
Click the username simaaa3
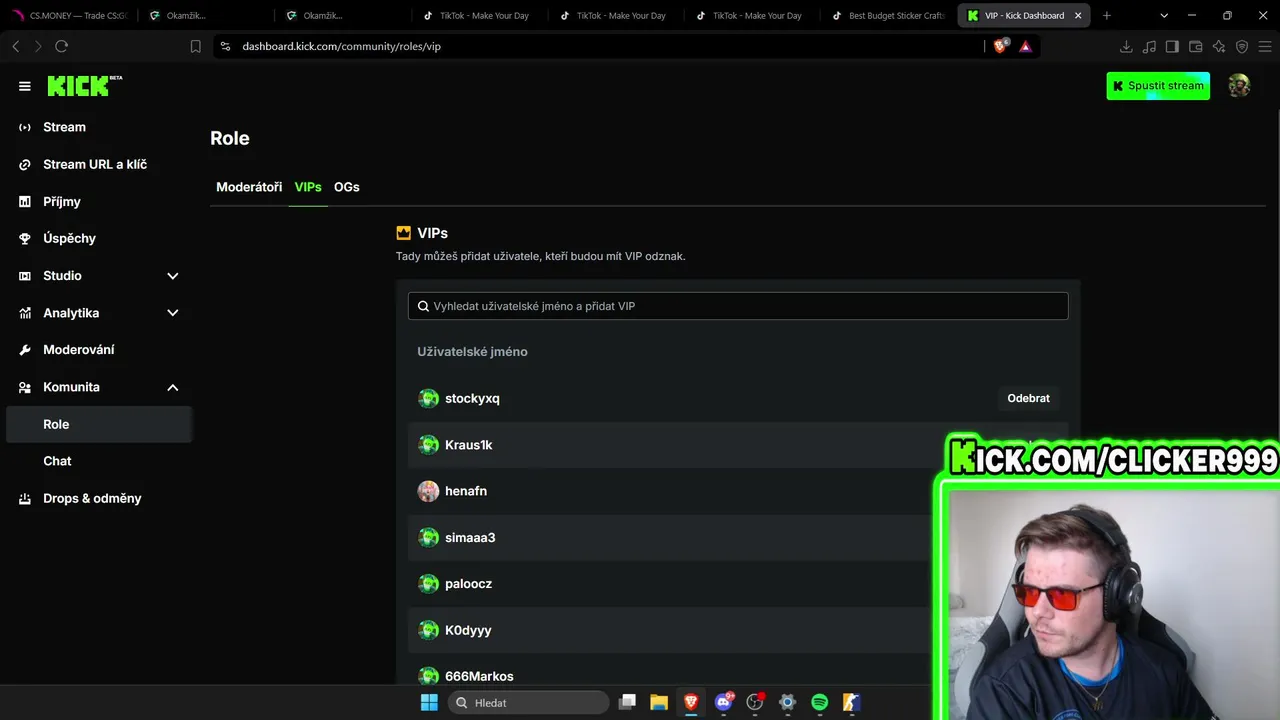(x=470, y=538)
